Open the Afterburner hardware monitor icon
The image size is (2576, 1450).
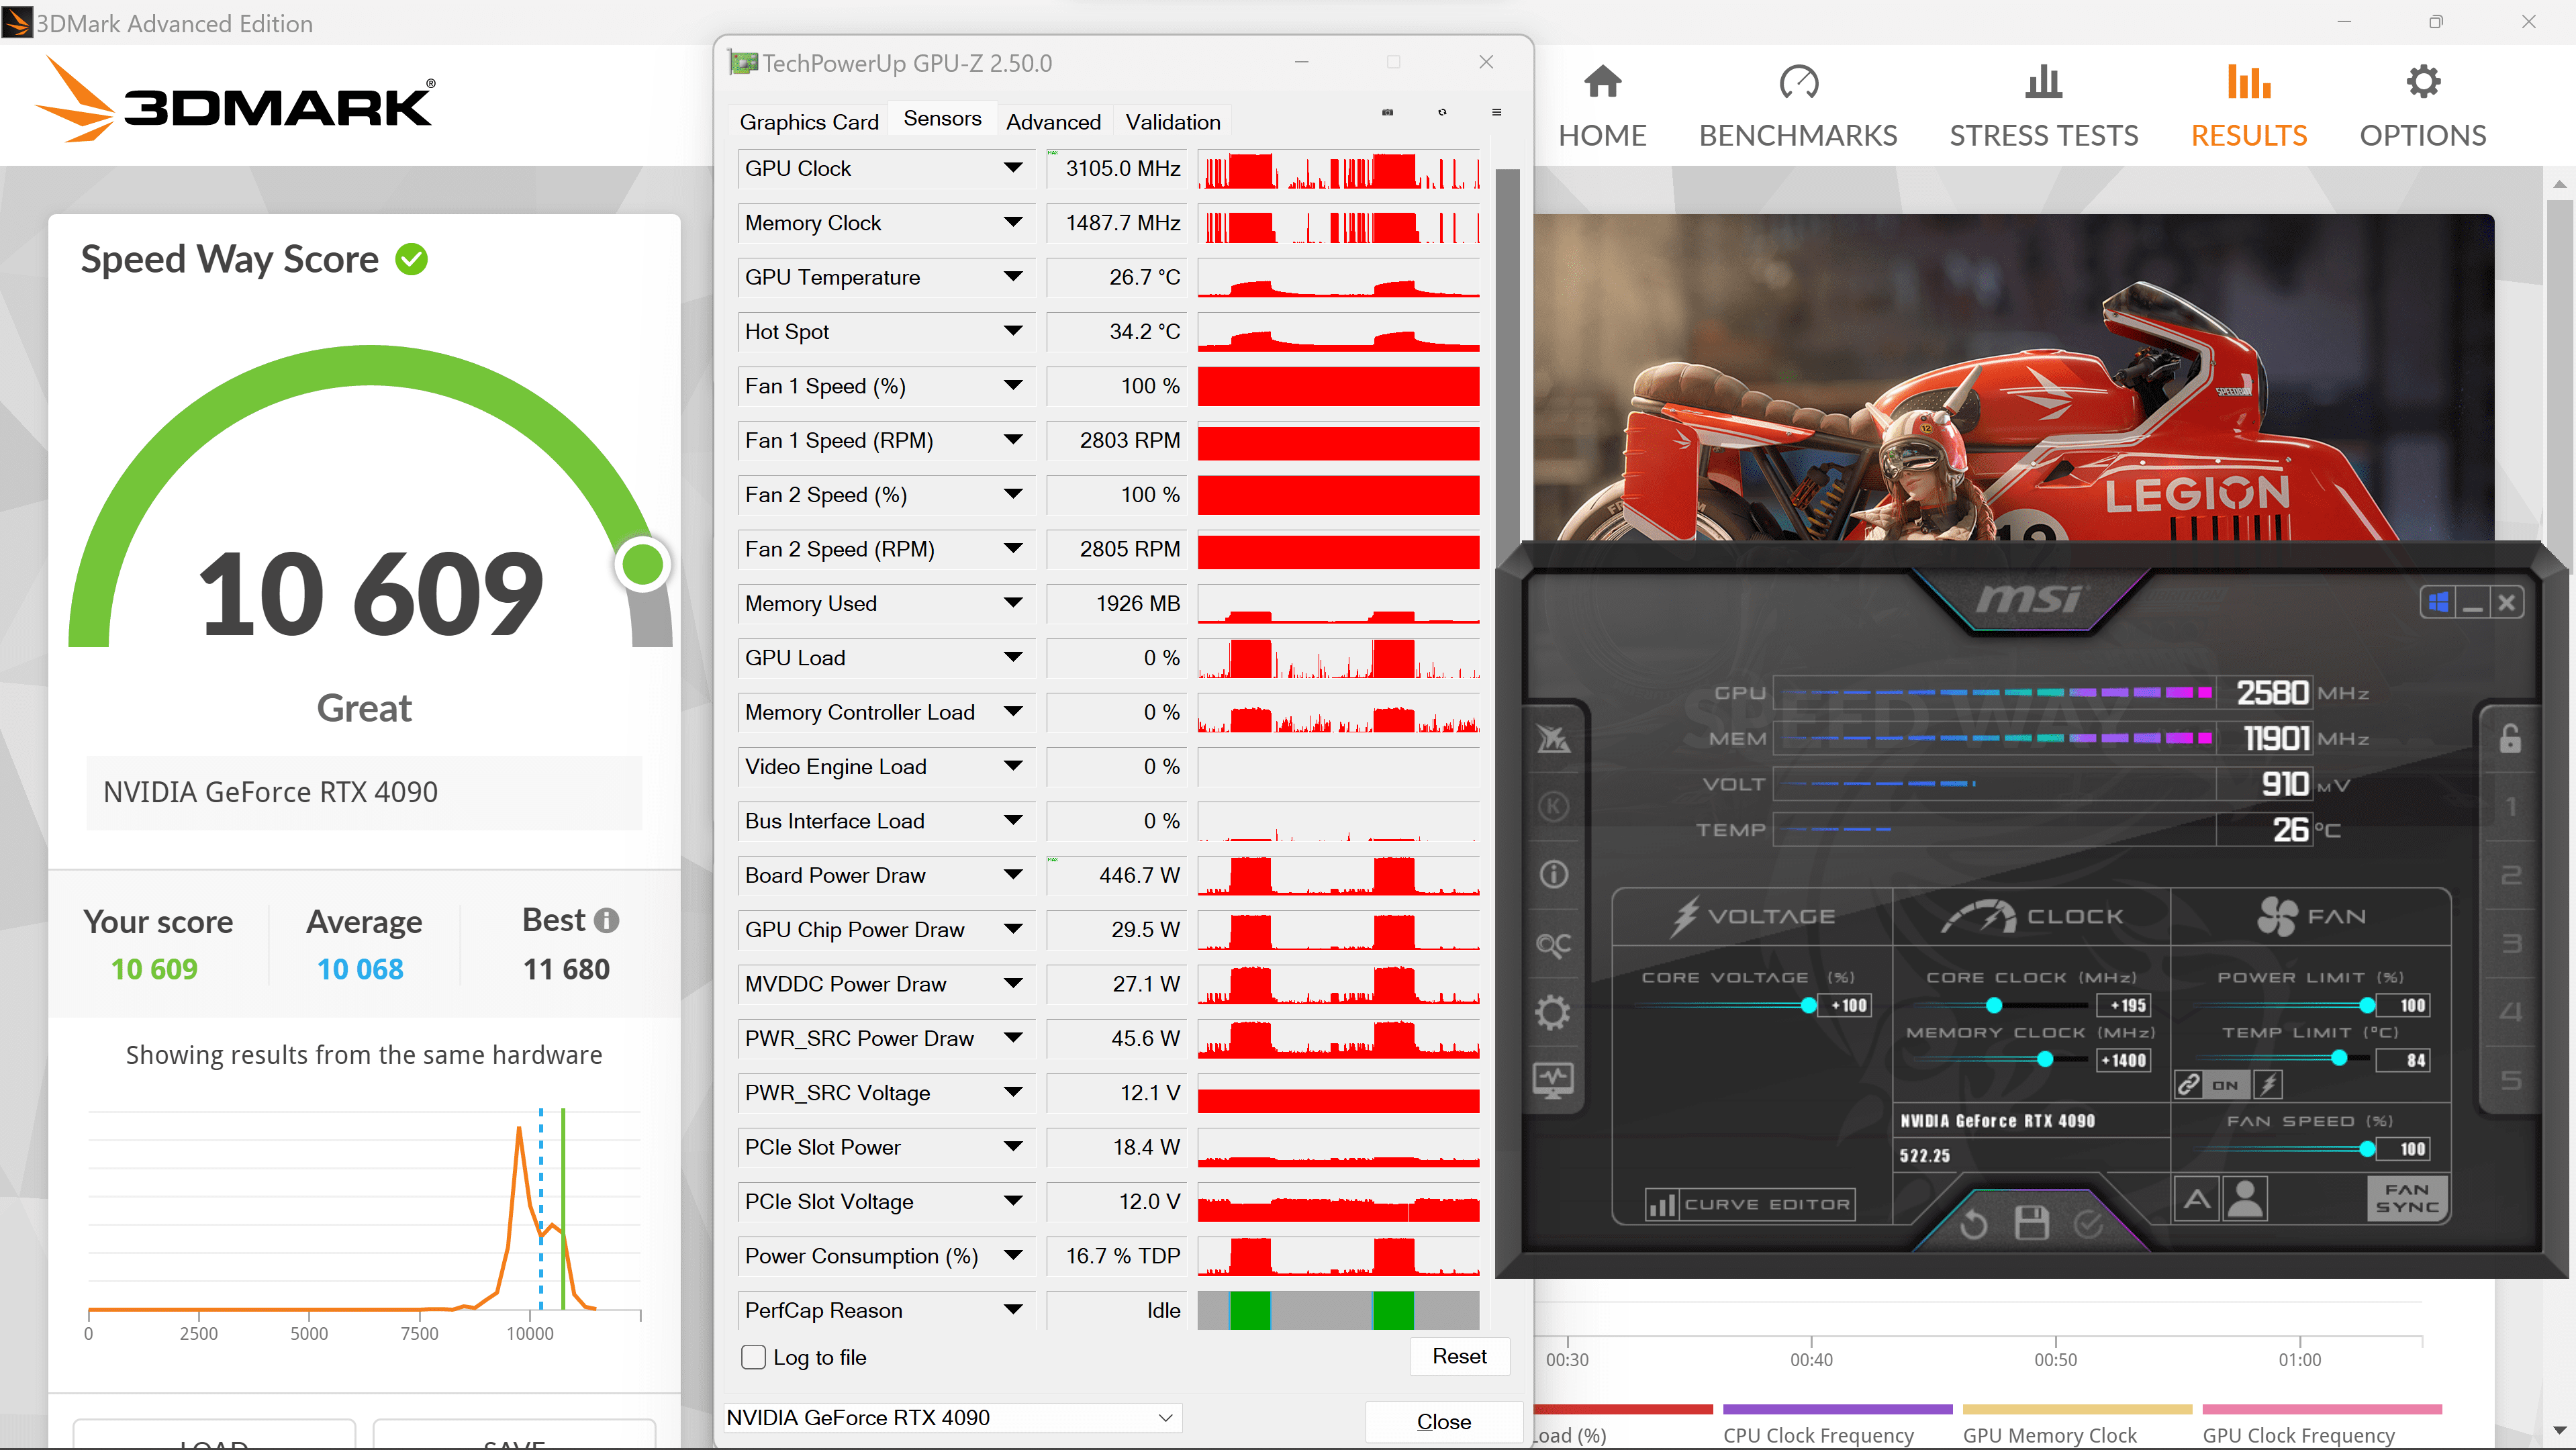(1553, 1080)
